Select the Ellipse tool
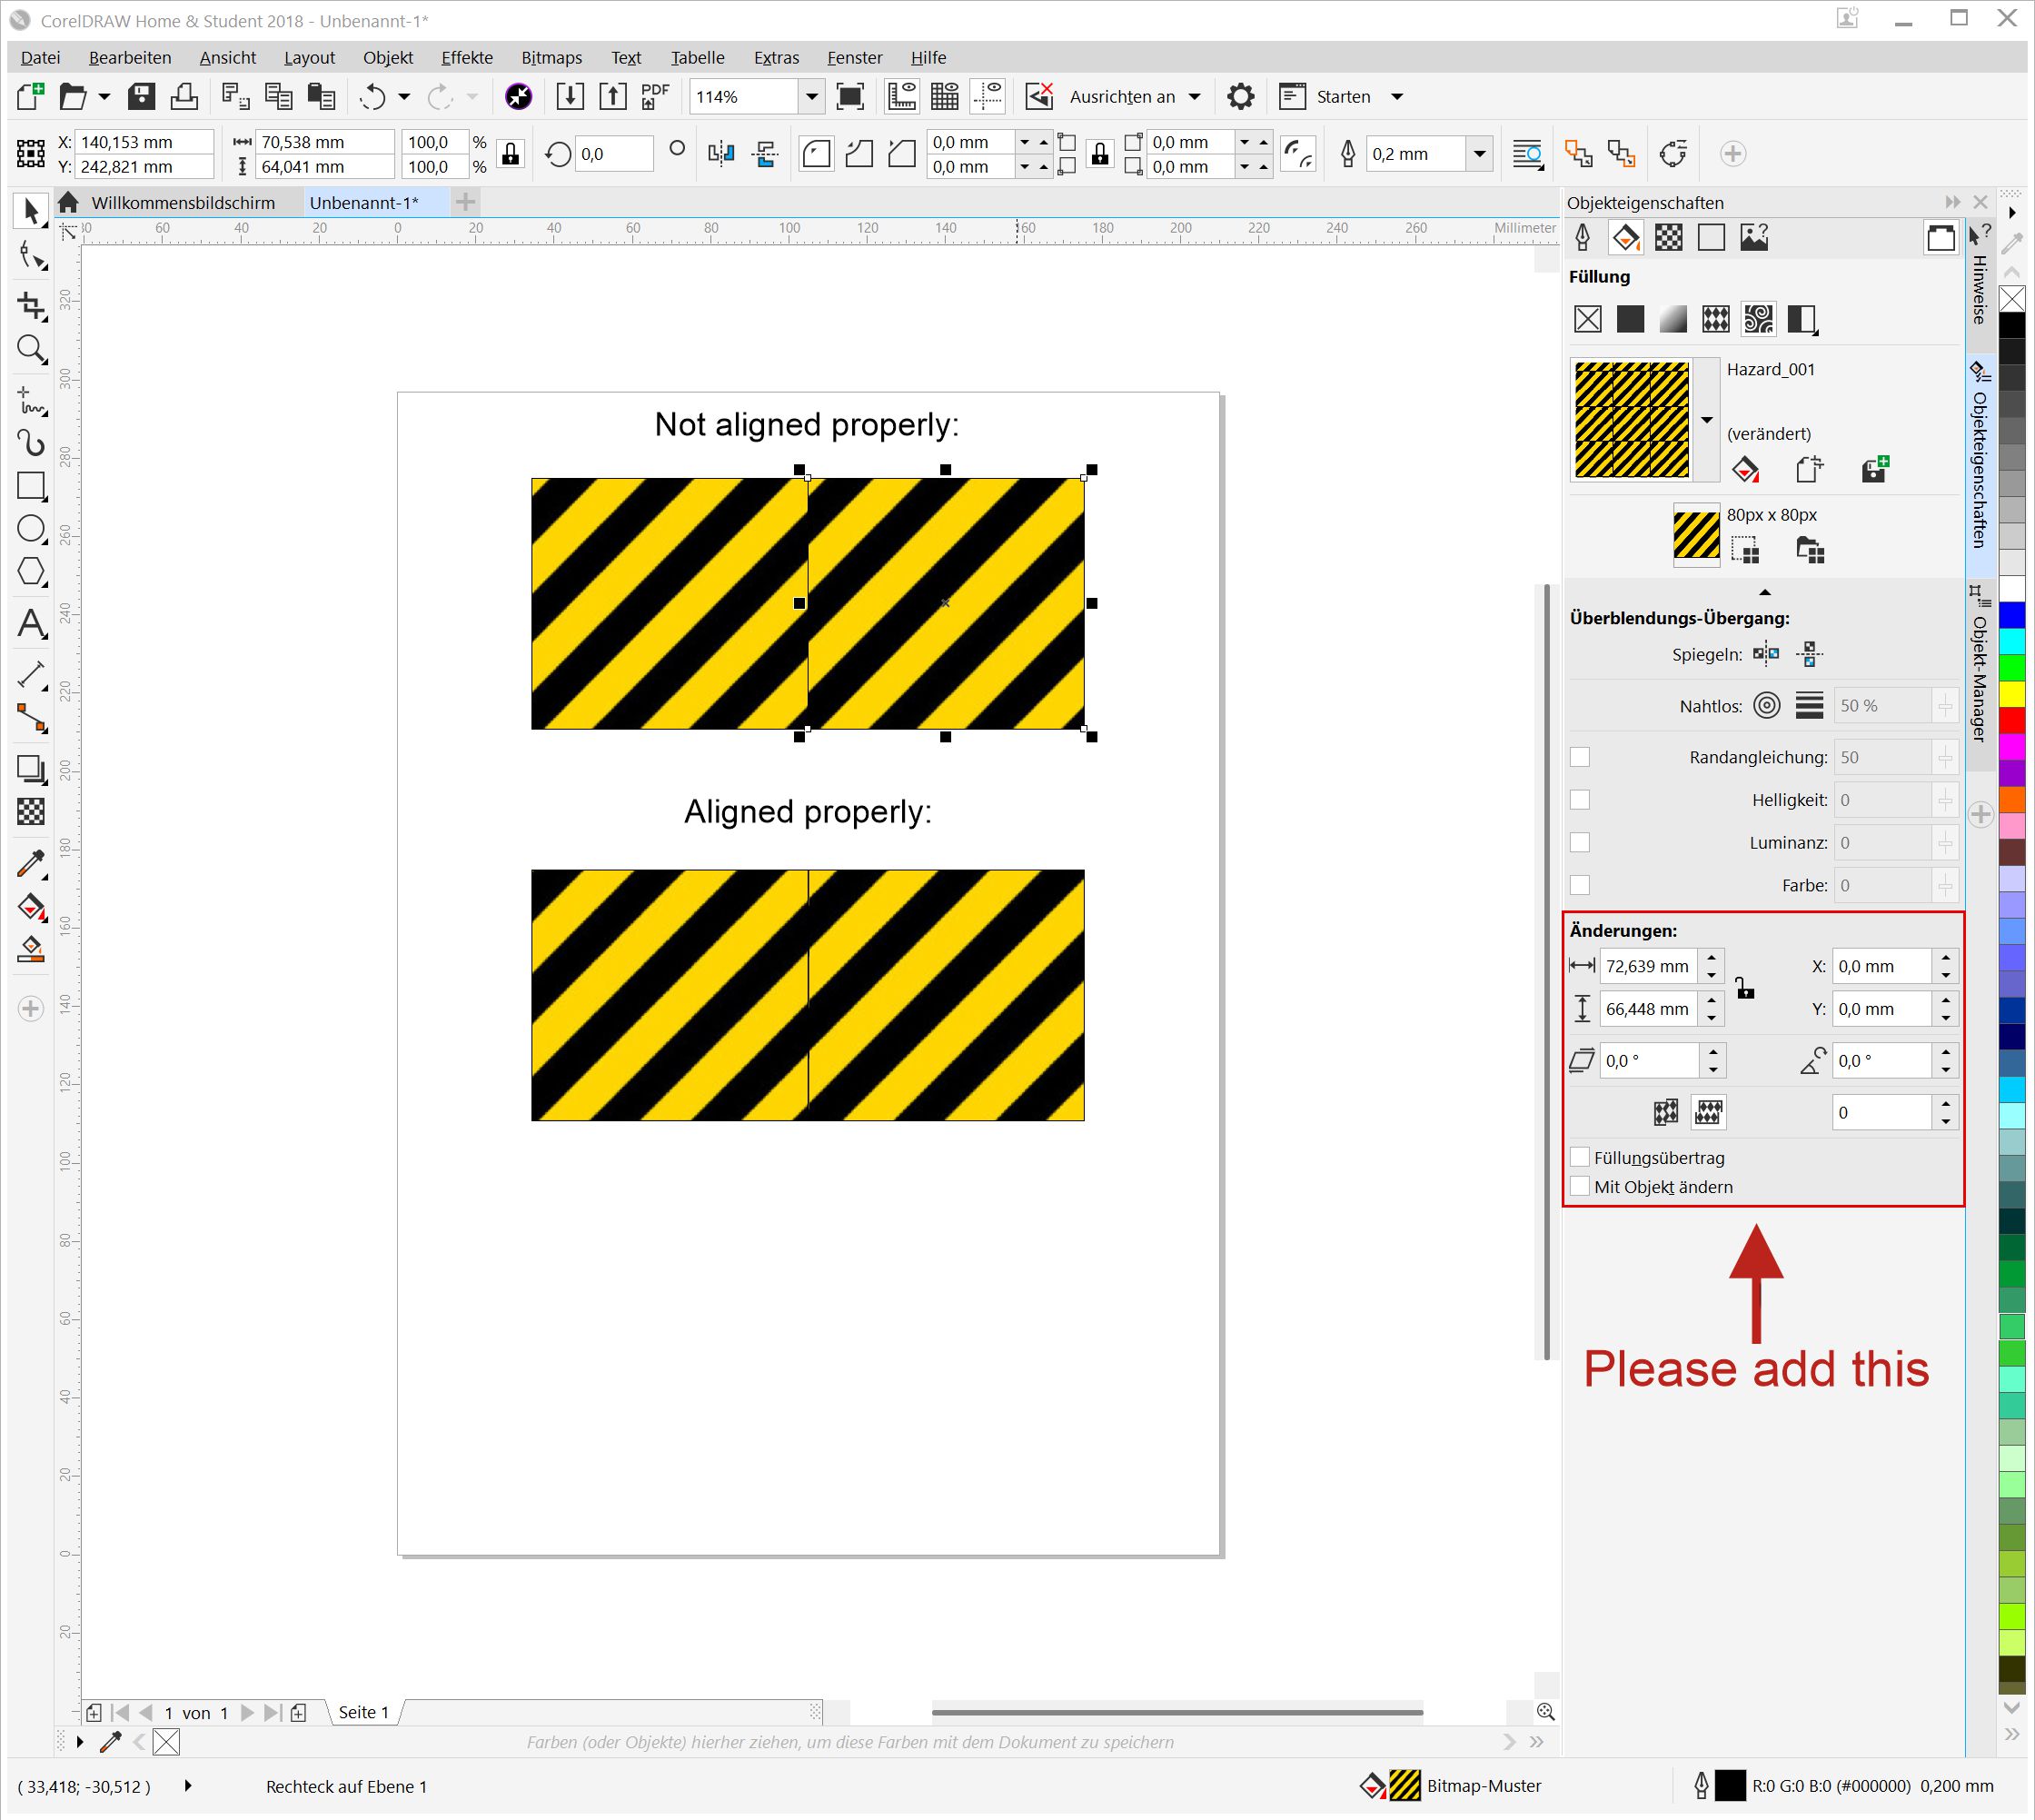 31,529
